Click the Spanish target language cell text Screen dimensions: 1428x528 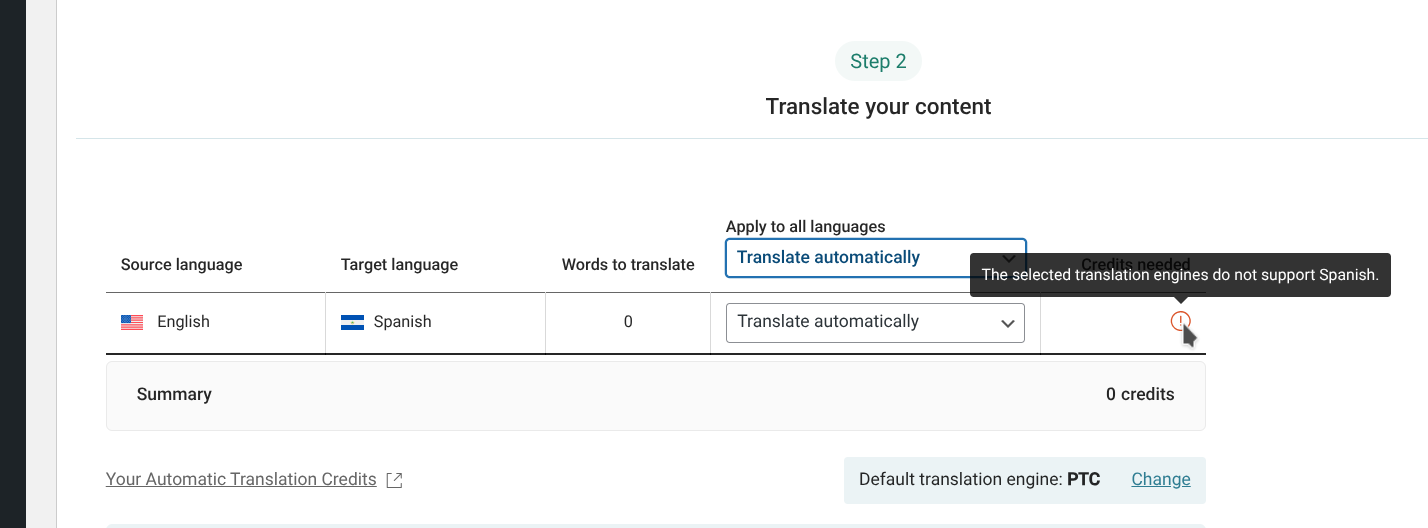402,322
